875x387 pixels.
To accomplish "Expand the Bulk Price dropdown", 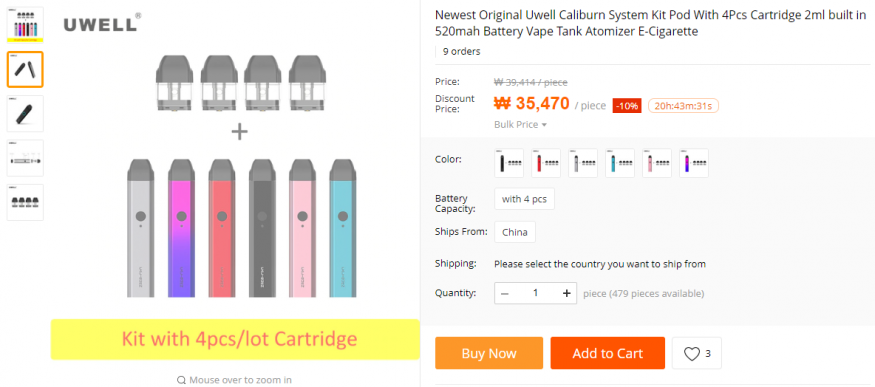I will coord(520,124).
